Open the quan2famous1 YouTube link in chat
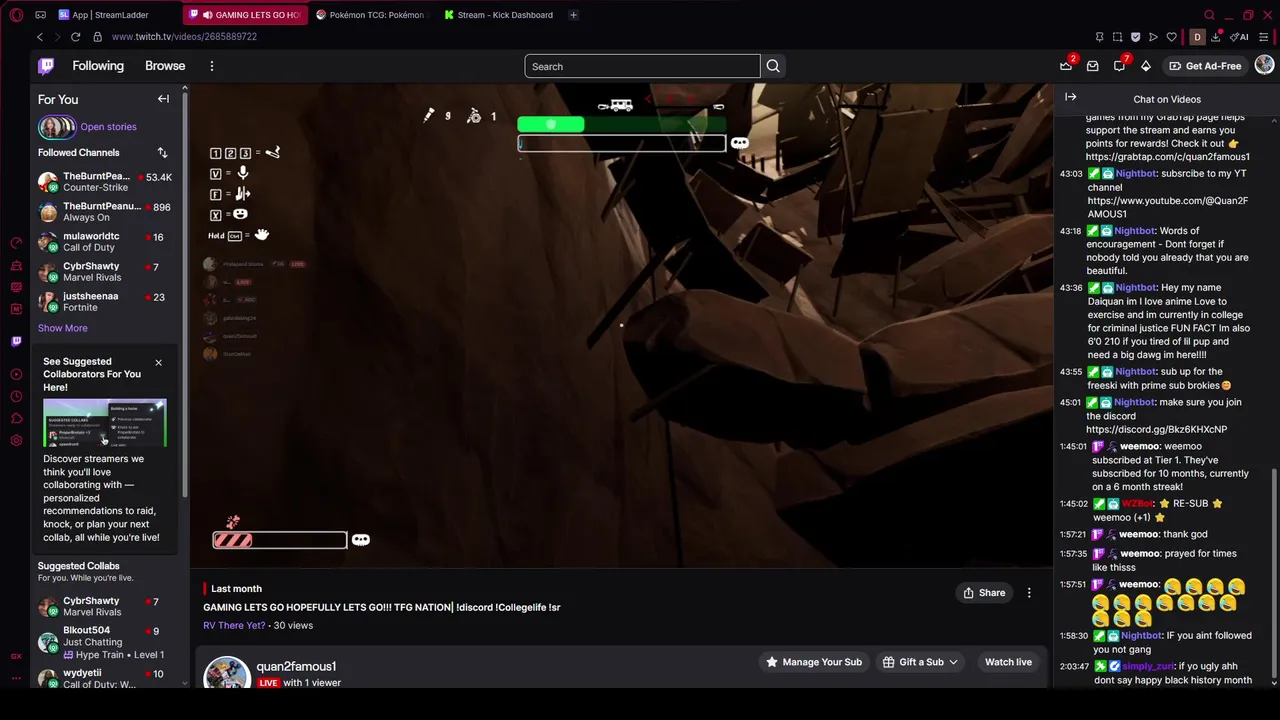 pyautogui.click(x=1167, y=207)
